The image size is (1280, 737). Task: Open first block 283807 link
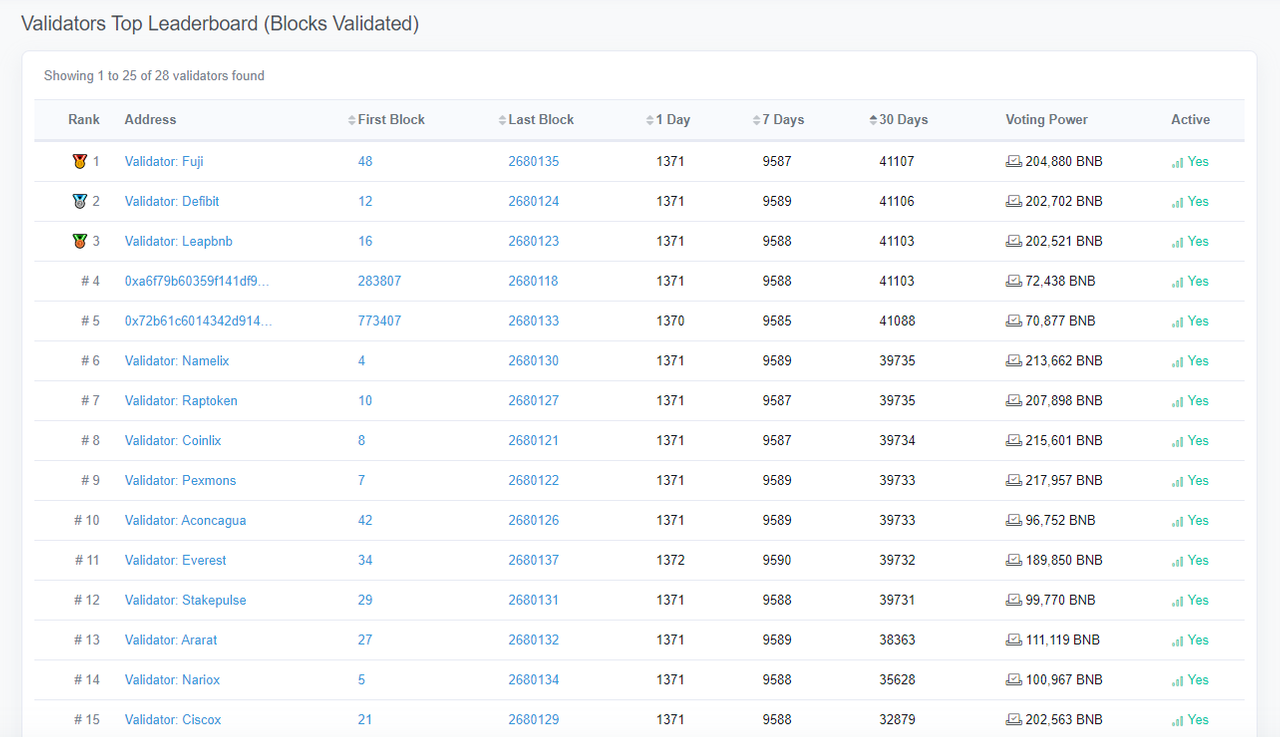point(380,281)
